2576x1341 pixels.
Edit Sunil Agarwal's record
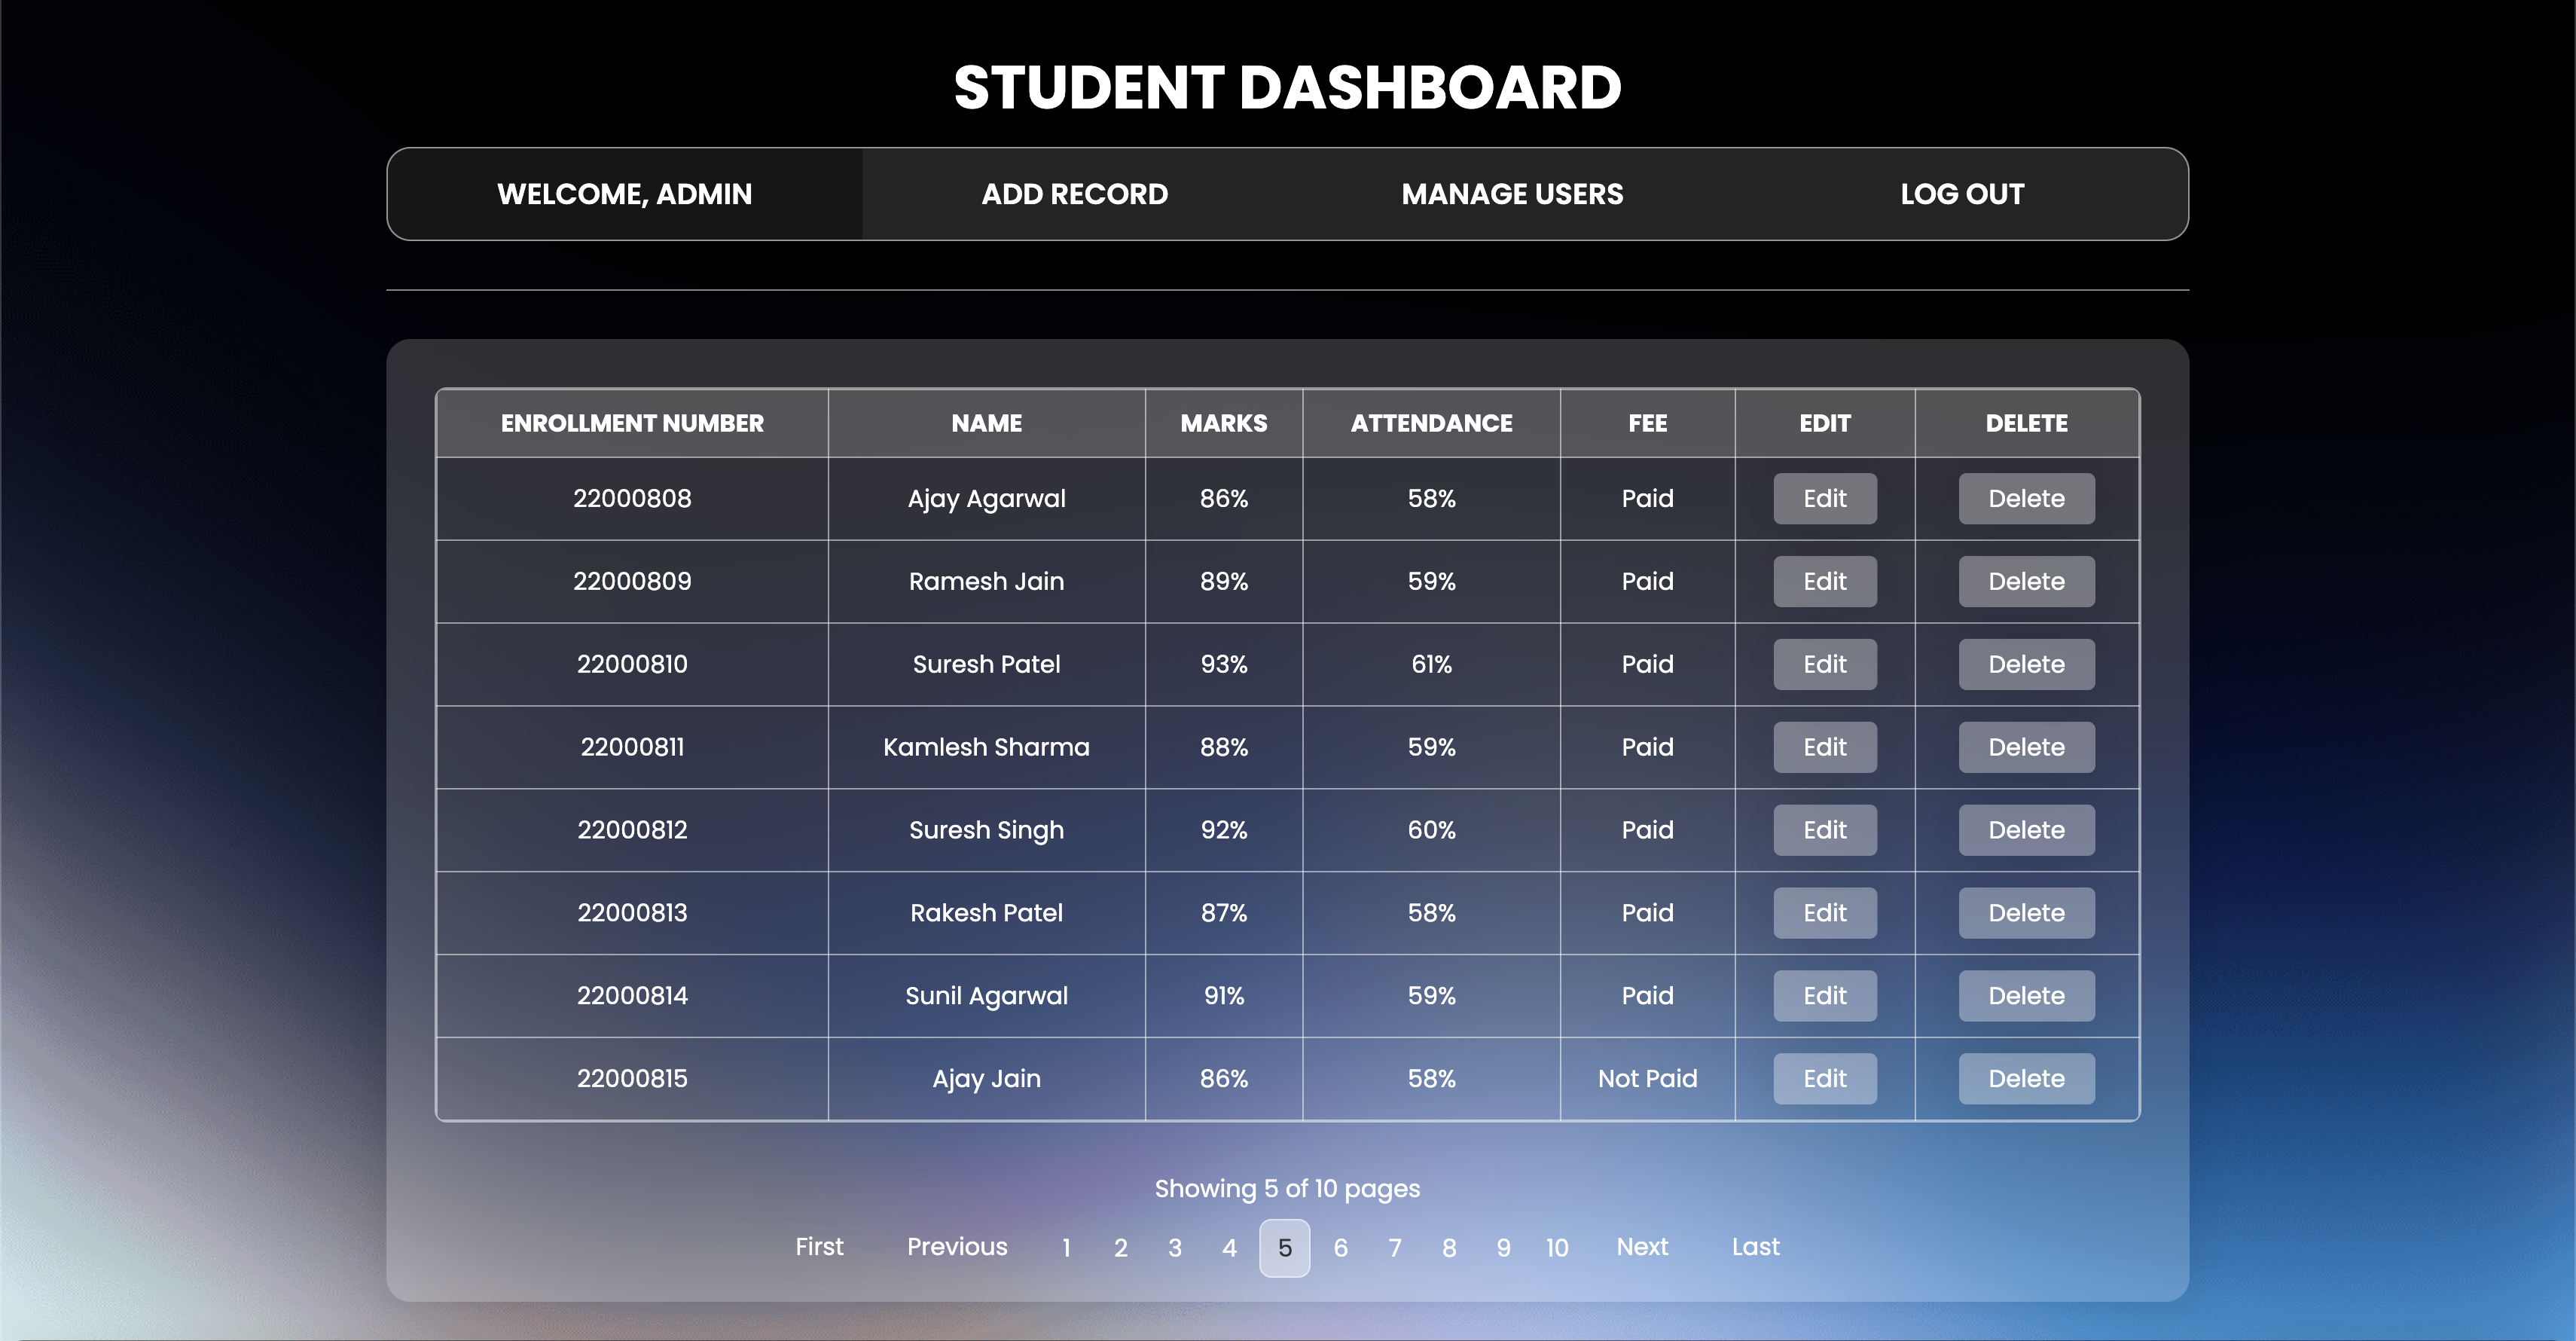(x=1824, y=996)
